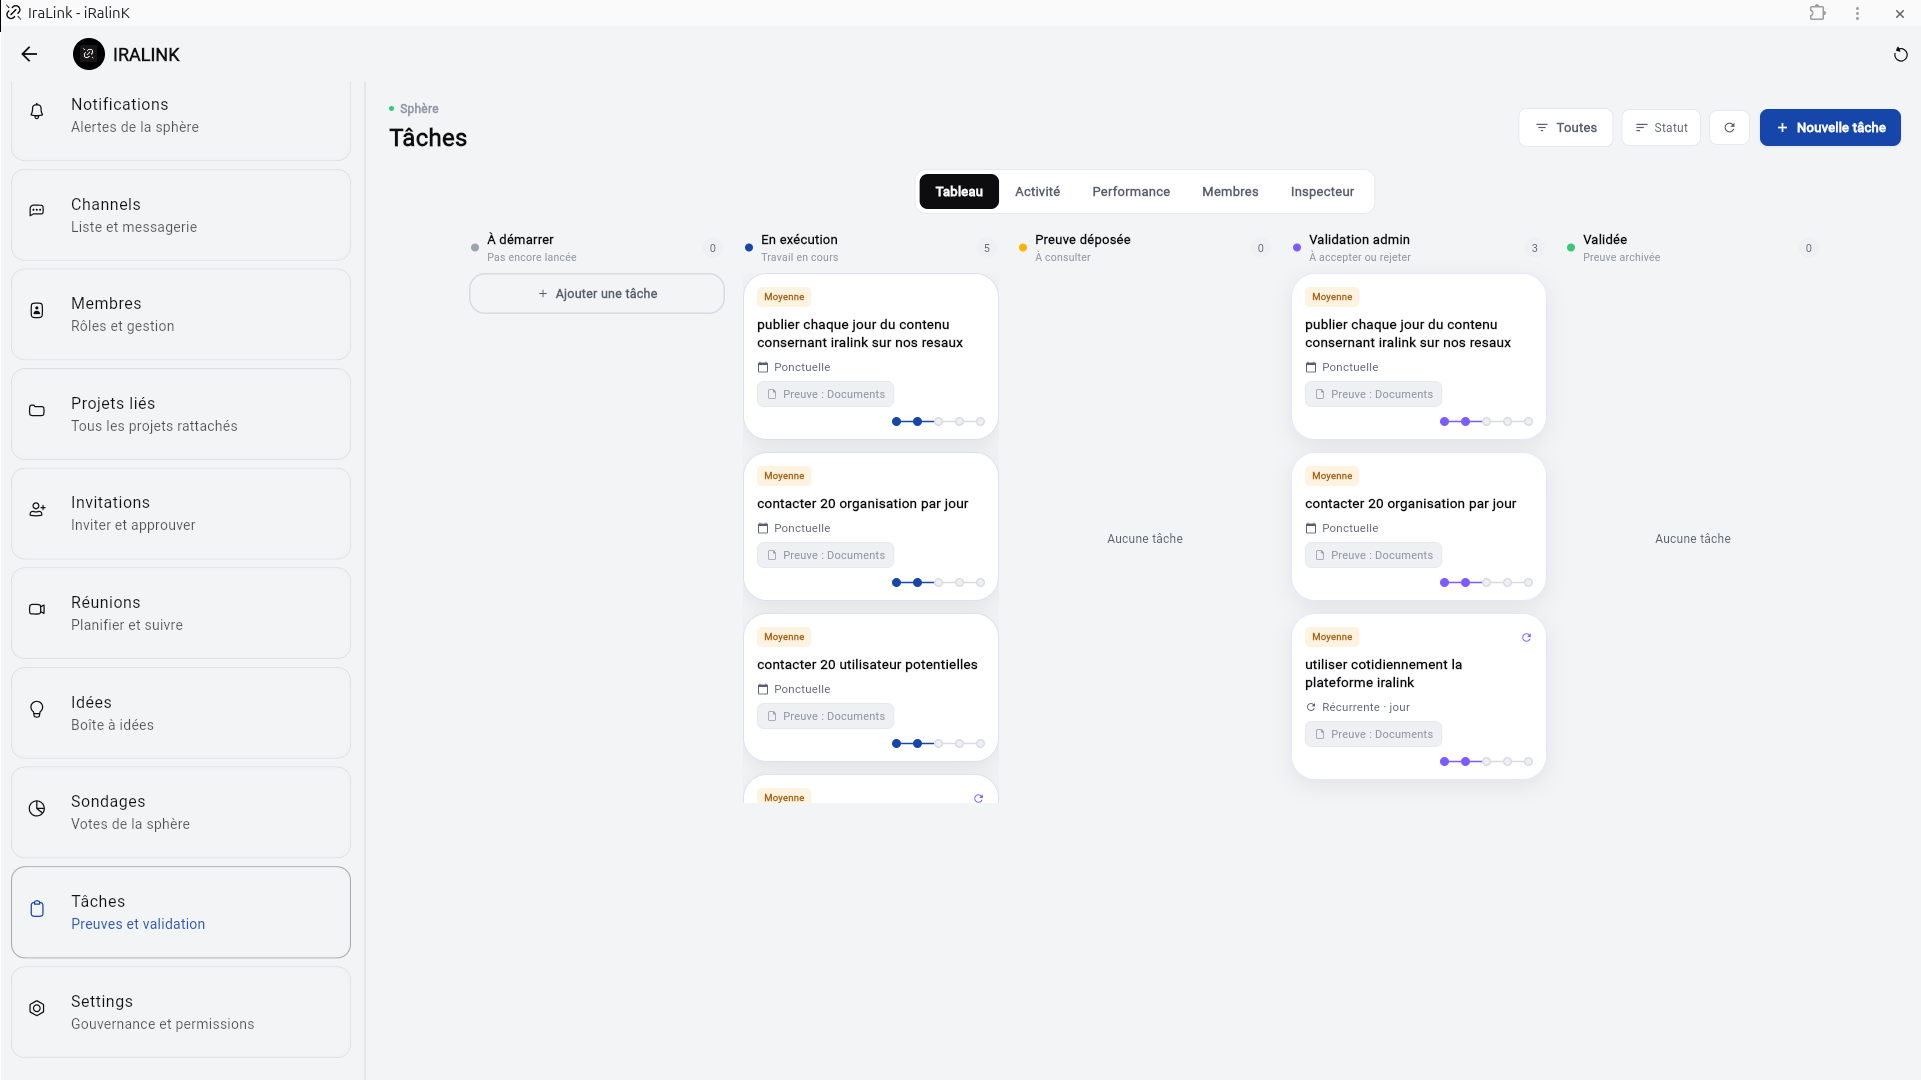Viewport: 1921px width, 1080px height.
Task: Open En exécution card 'contacter 20 organisation par jour'
Action: click(x=871, y=527)
